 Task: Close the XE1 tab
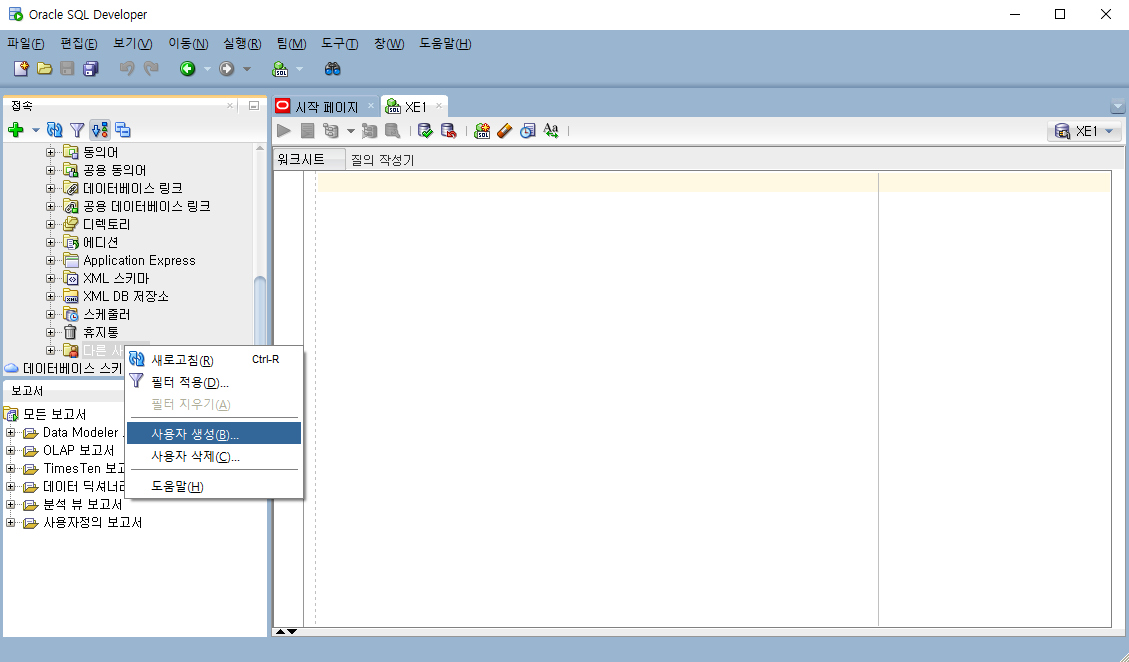click(438, 106)
